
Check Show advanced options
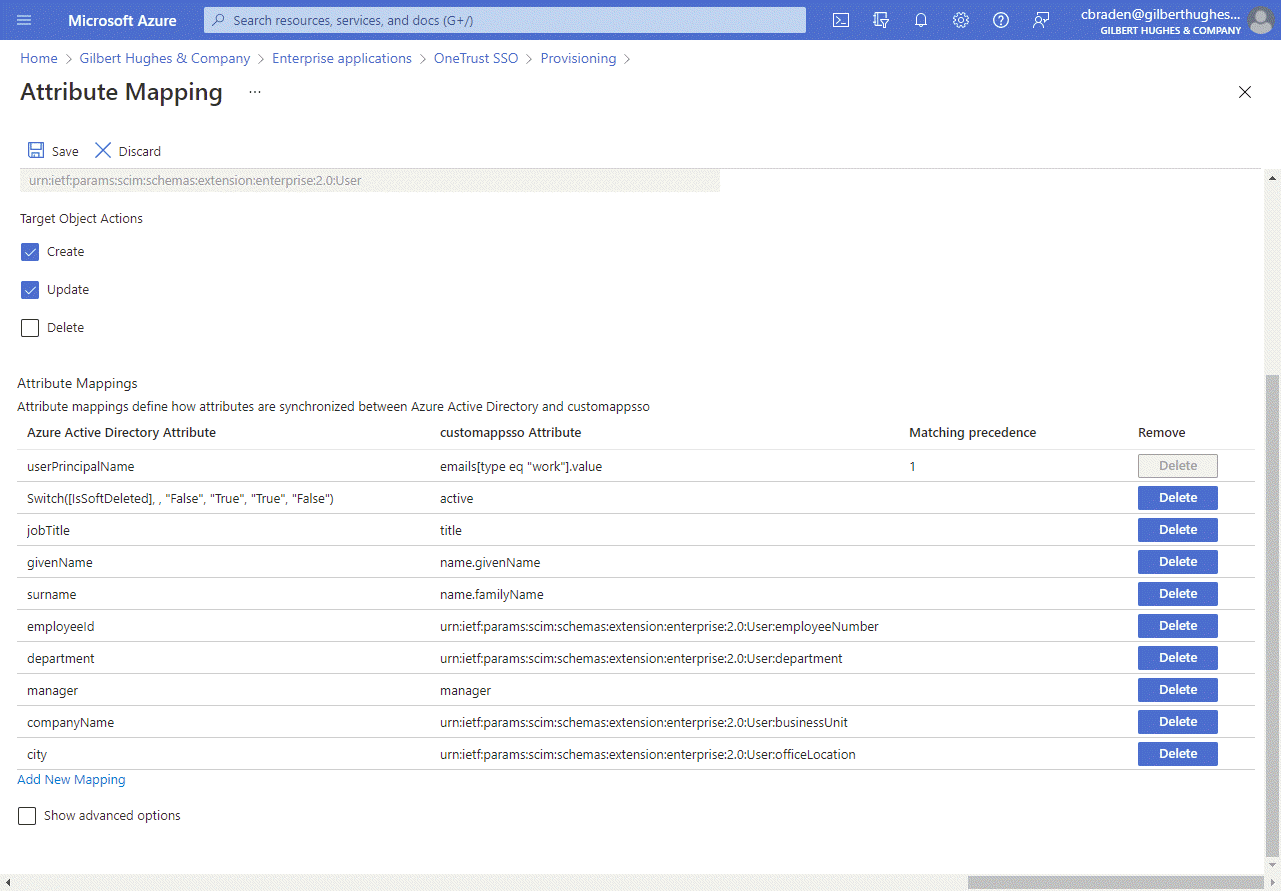pos(26,815)
